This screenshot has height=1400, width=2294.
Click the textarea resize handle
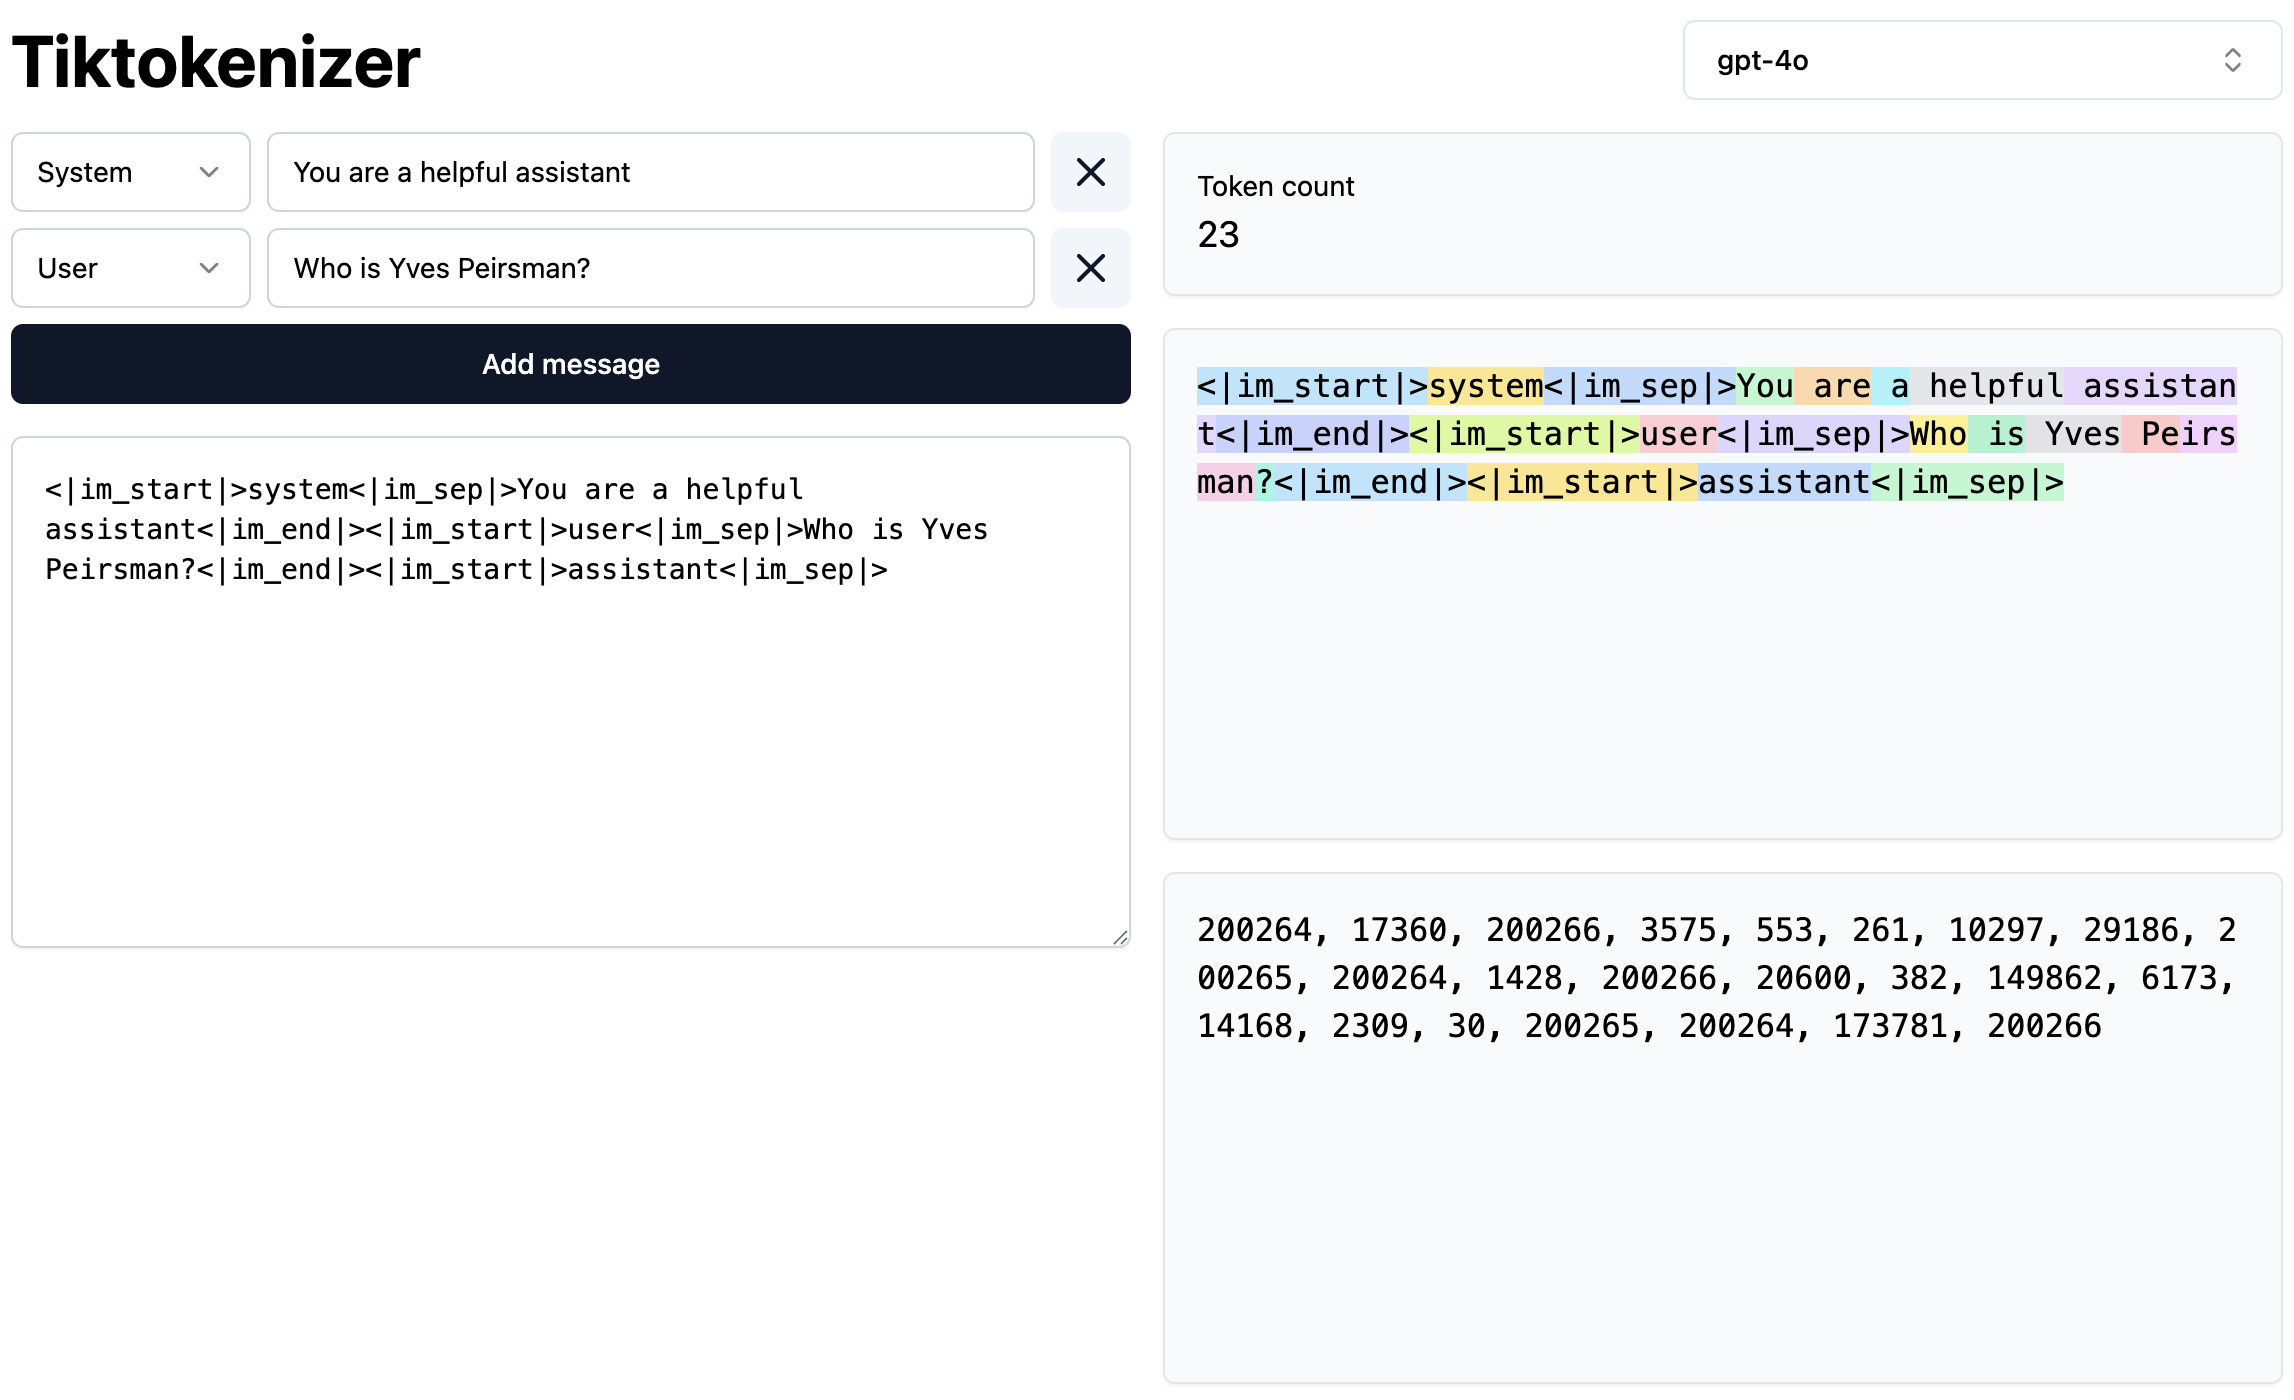click(x=1118, y=938)
